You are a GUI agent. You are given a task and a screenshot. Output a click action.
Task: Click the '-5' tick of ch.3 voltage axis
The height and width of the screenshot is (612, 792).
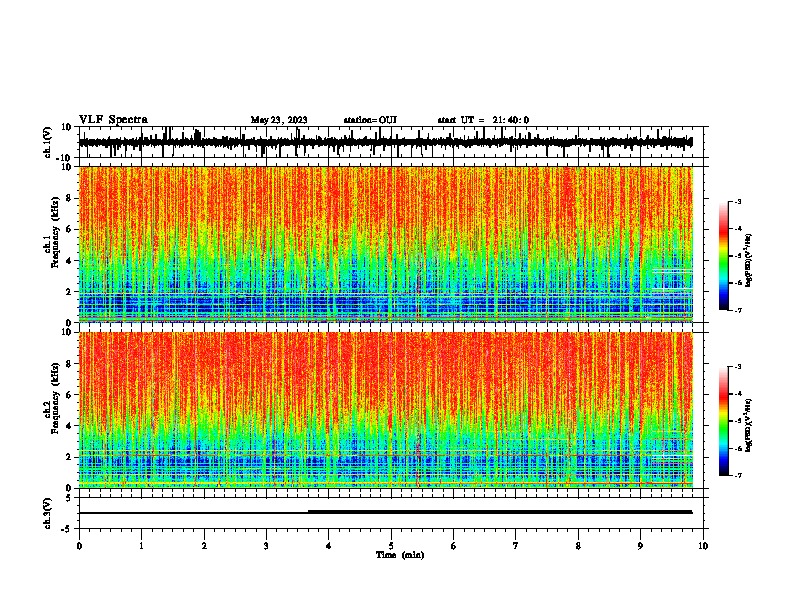[x=68, y=529]
